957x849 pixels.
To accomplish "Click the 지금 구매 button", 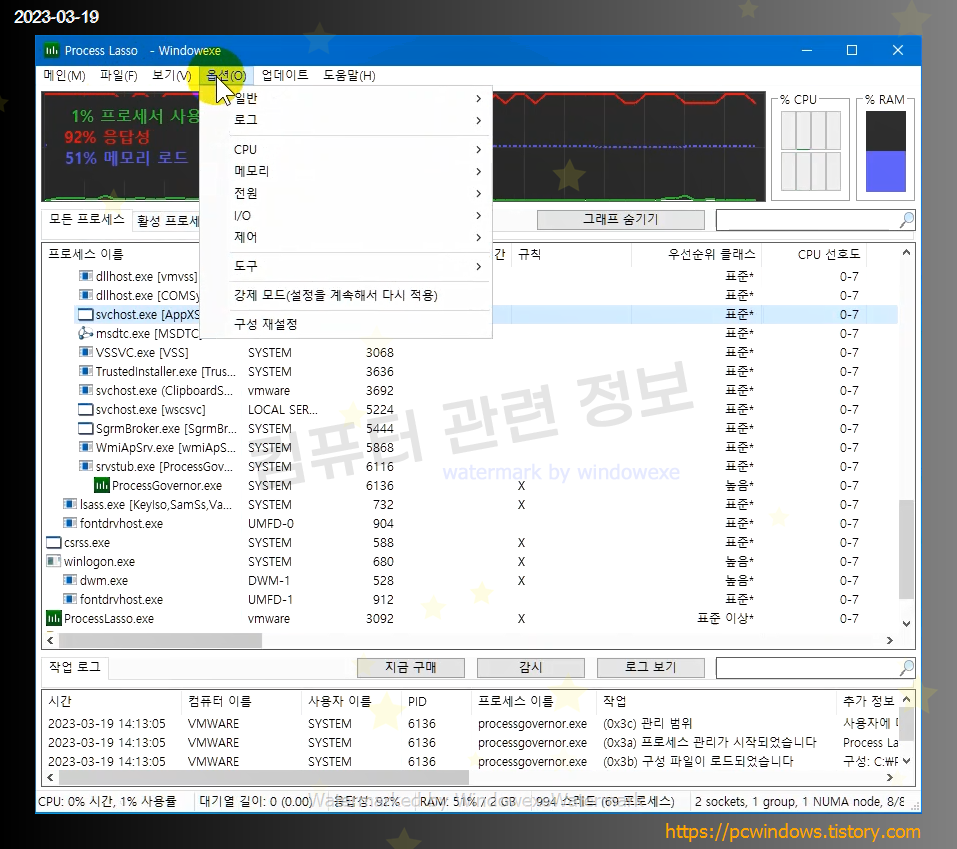I will coord(411,668).
